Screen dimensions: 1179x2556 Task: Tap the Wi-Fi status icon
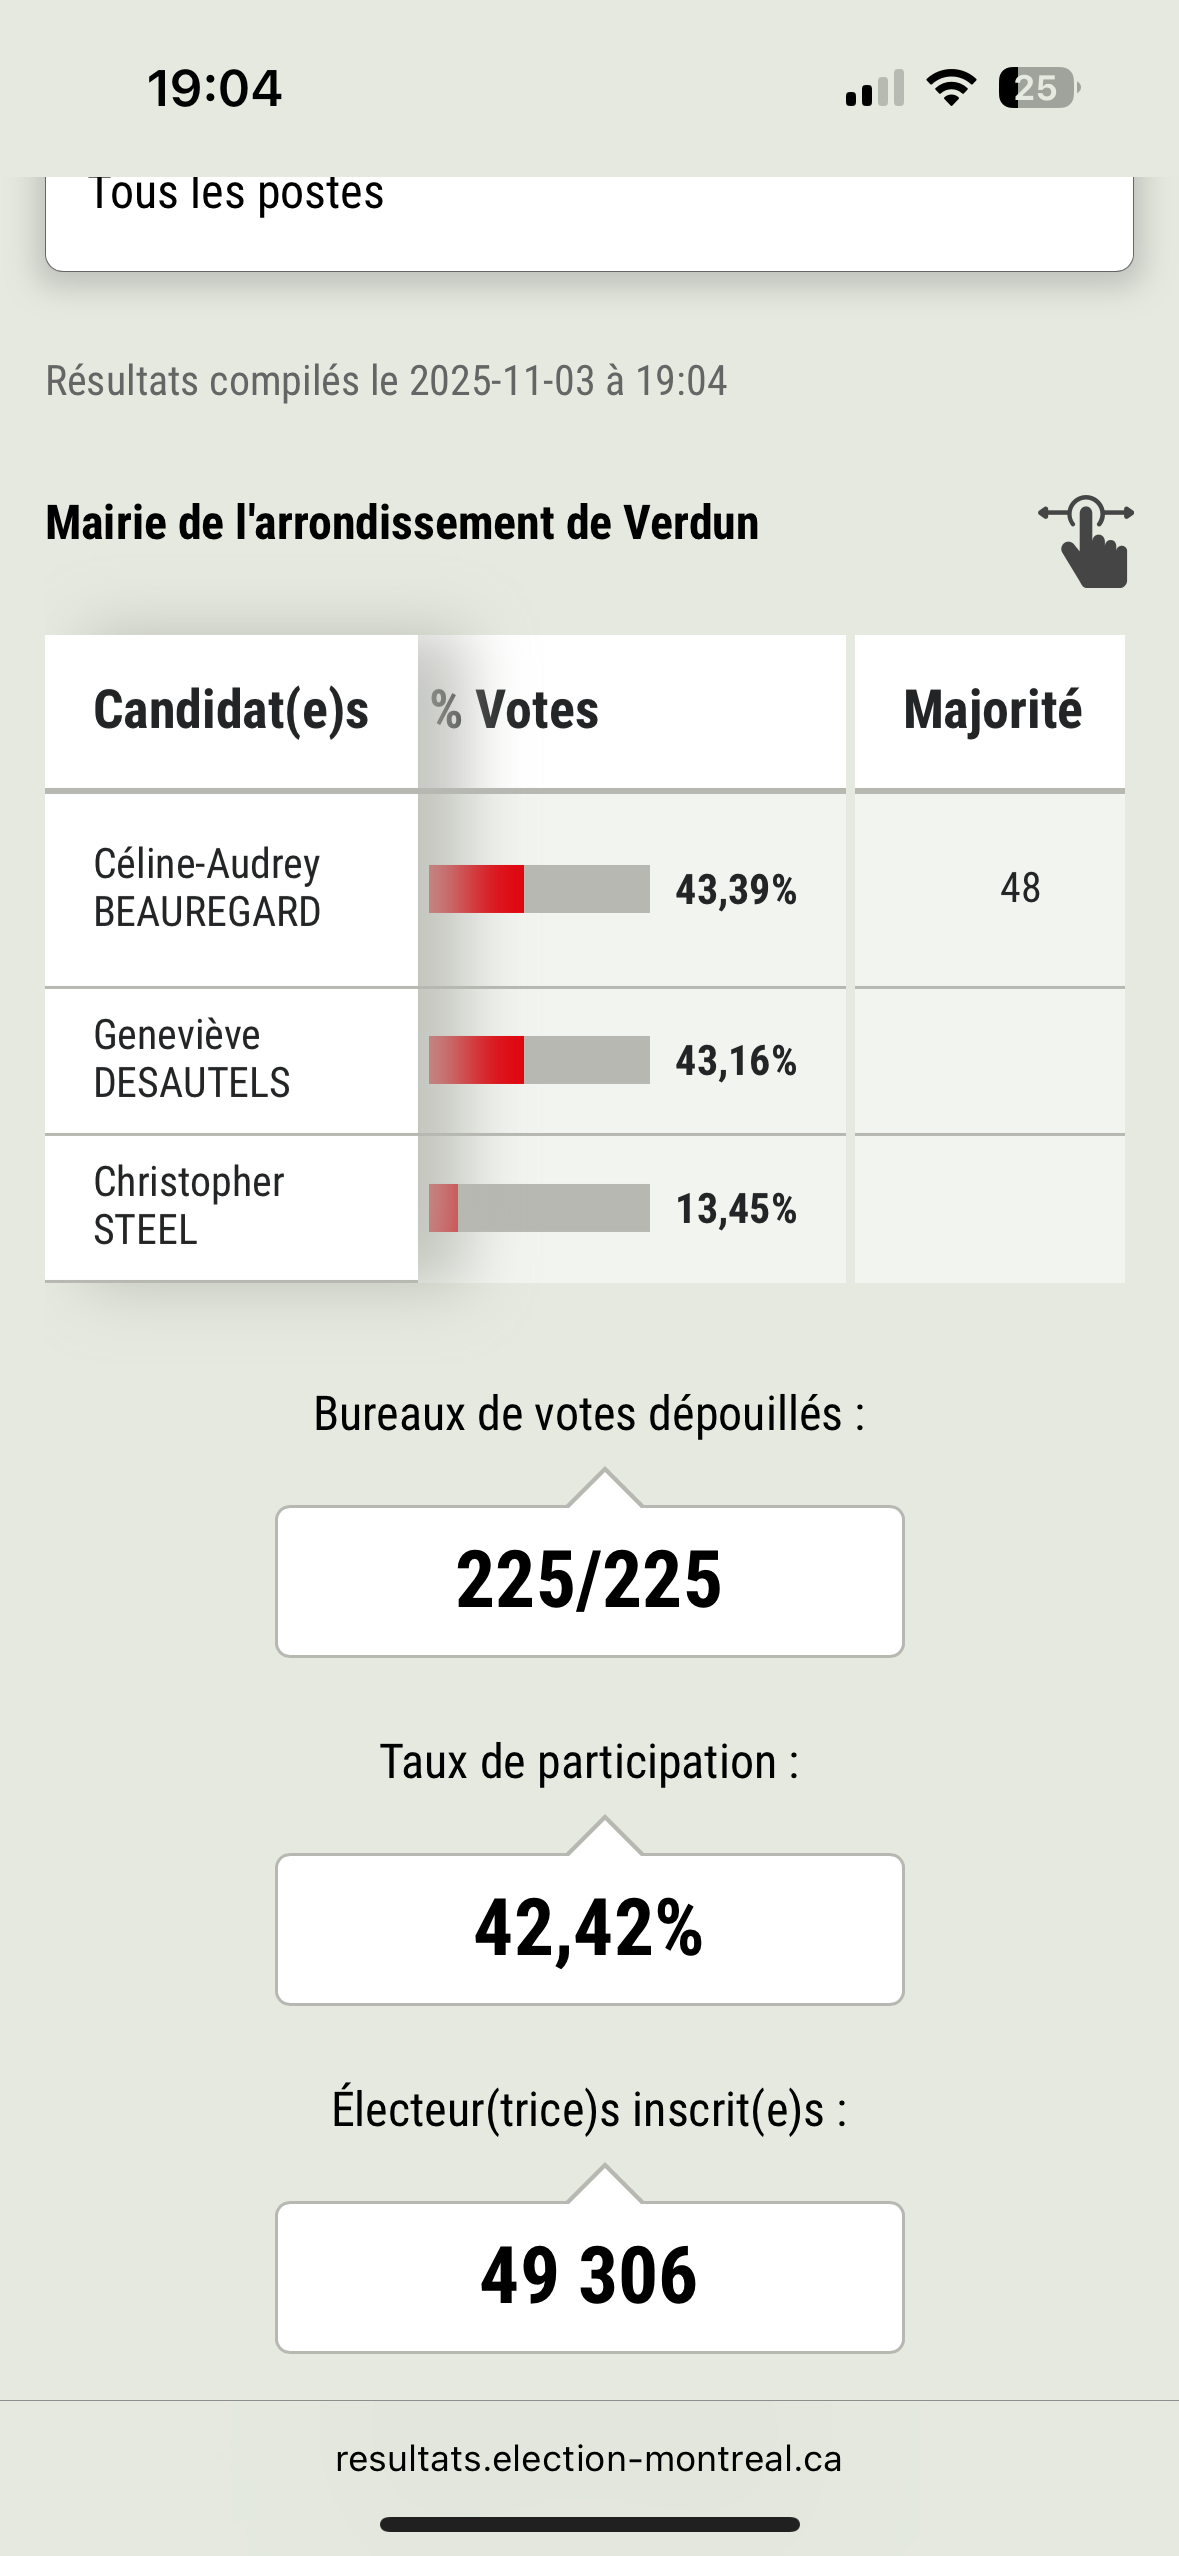951,88
